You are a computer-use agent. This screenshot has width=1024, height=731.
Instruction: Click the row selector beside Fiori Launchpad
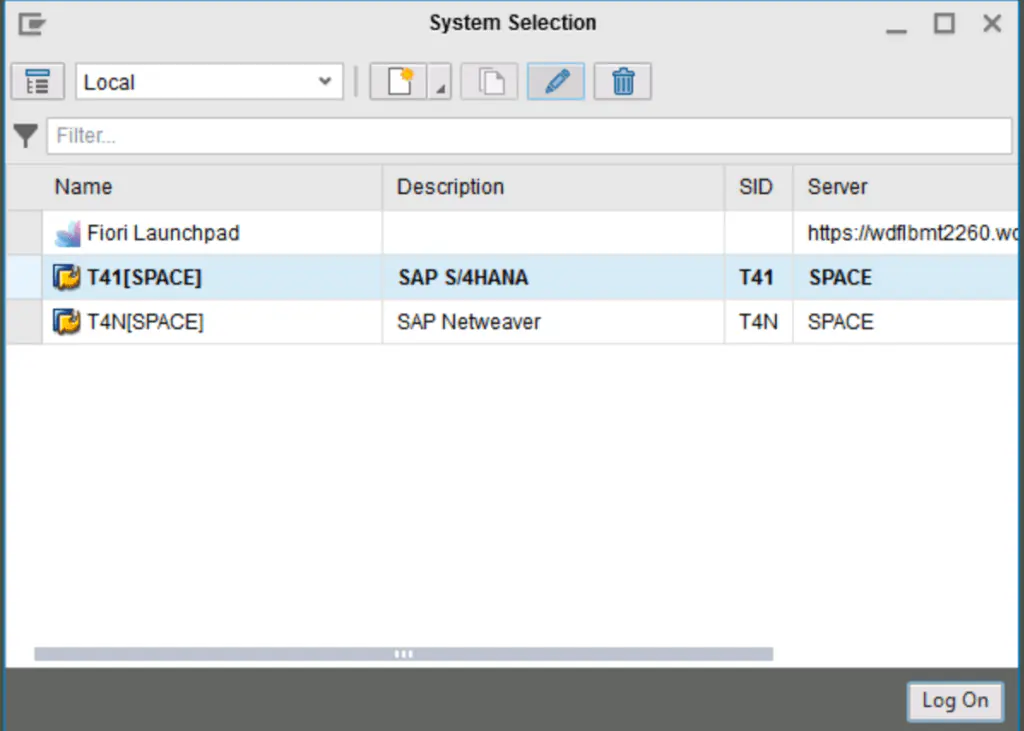pyautogui.click(x=25, y=233)
